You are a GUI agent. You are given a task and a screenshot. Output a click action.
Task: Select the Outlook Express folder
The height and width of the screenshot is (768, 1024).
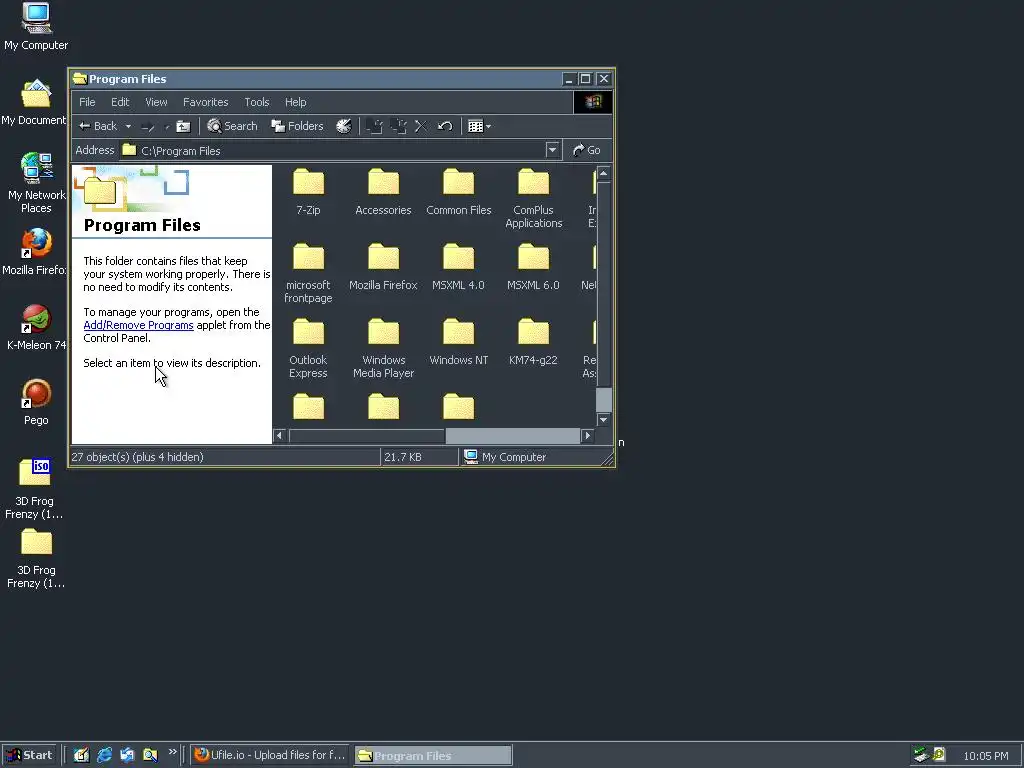pyautogui.click(x=308, y=348)
